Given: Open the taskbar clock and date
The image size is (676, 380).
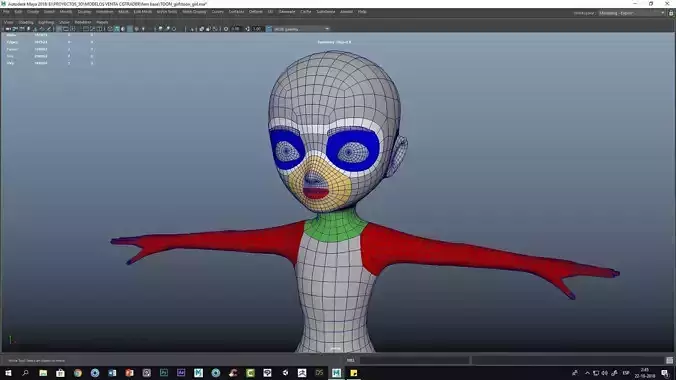Looking at the screenshot, I should click(645, 373).
